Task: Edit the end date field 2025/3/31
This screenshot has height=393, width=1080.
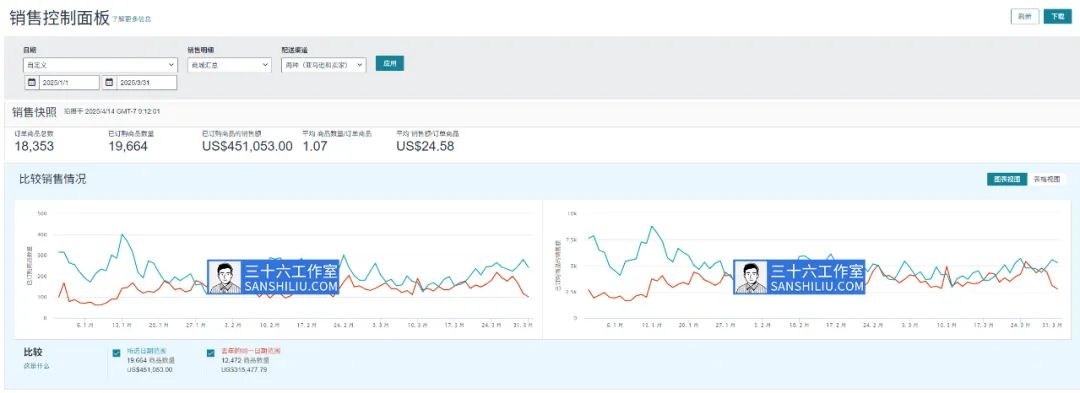Action: pos(147,83)
